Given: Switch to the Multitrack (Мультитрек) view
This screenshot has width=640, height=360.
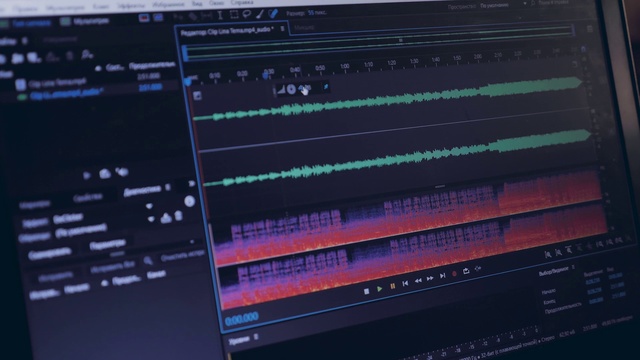Looking at the screenshot, I should 85,20.
